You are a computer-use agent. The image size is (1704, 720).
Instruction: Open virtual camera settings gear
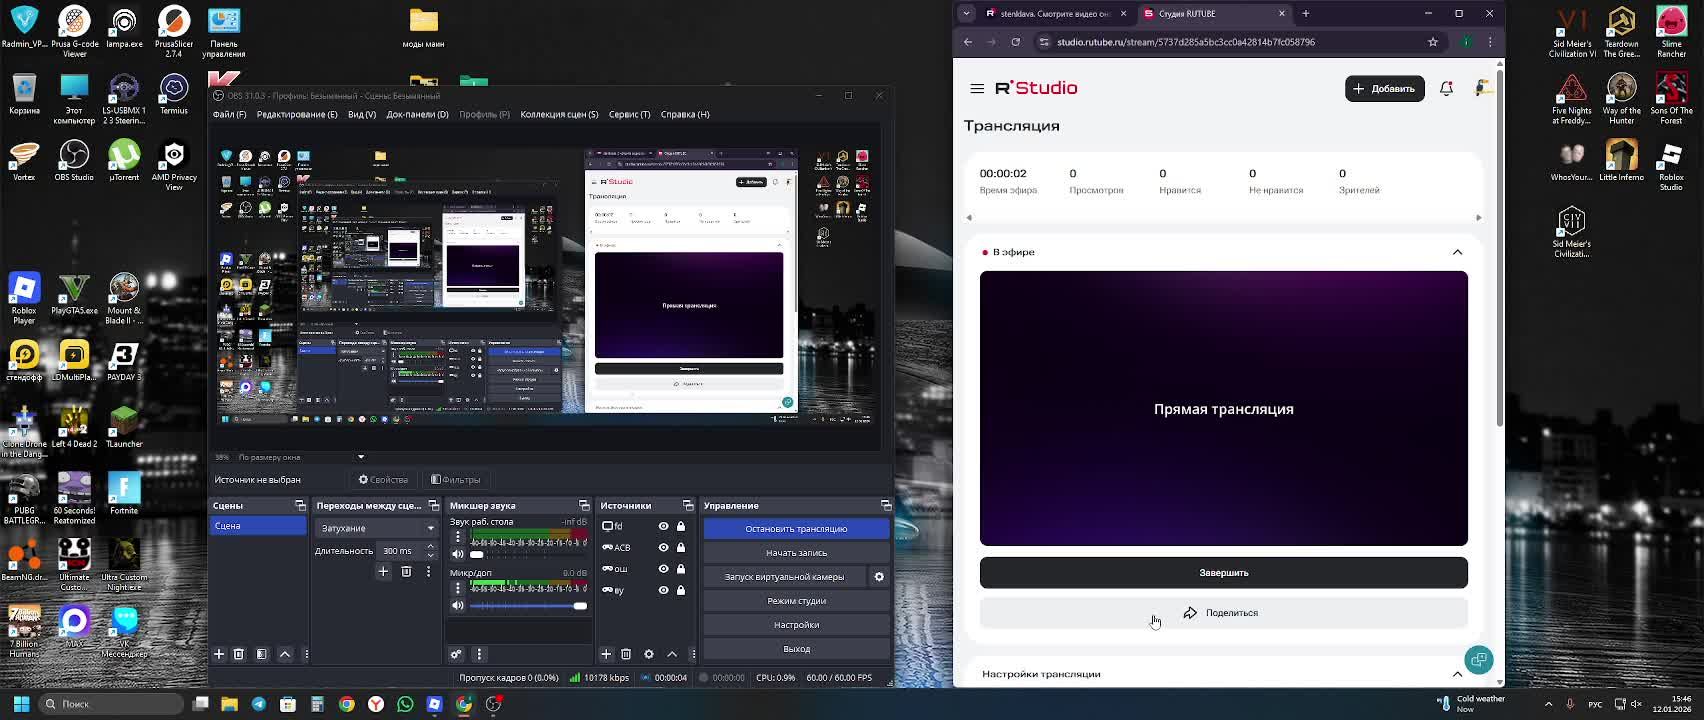coord(879,577)
